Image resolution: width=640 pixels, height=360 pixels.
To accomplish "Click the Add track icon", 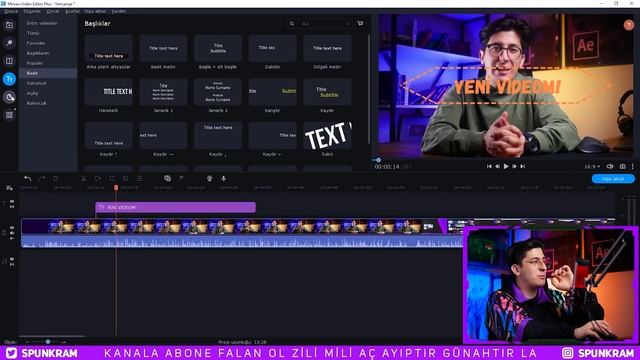I will (x=9, y=188).
